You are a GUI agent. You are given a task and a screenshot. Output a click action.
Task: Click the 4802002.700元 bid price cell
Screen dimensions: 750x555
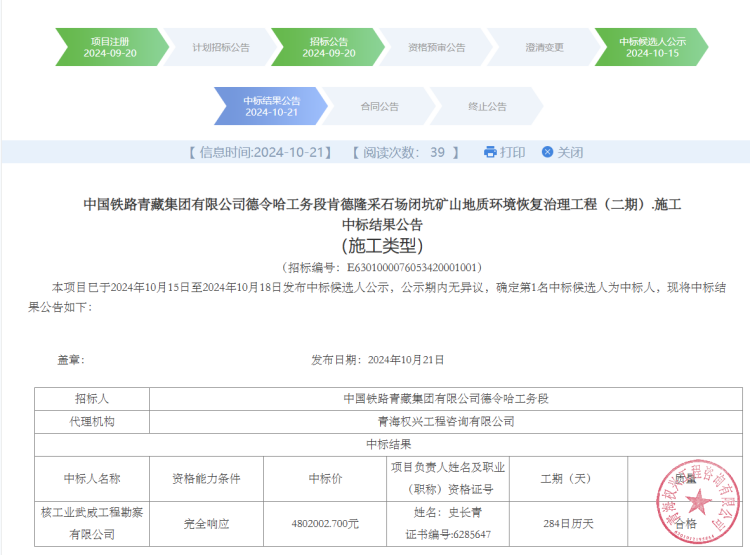click(x=325, y=523)
